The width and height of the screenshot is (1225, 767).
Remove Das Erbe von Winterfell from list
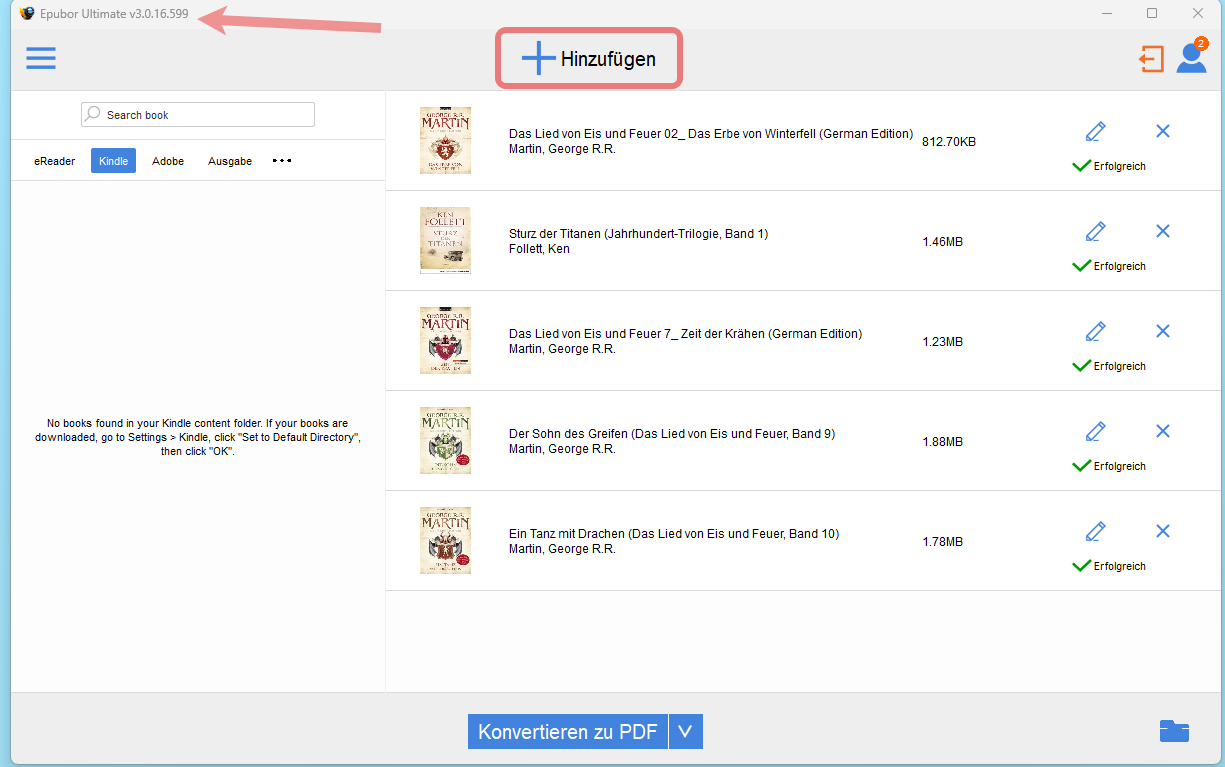pos(1163,131)
